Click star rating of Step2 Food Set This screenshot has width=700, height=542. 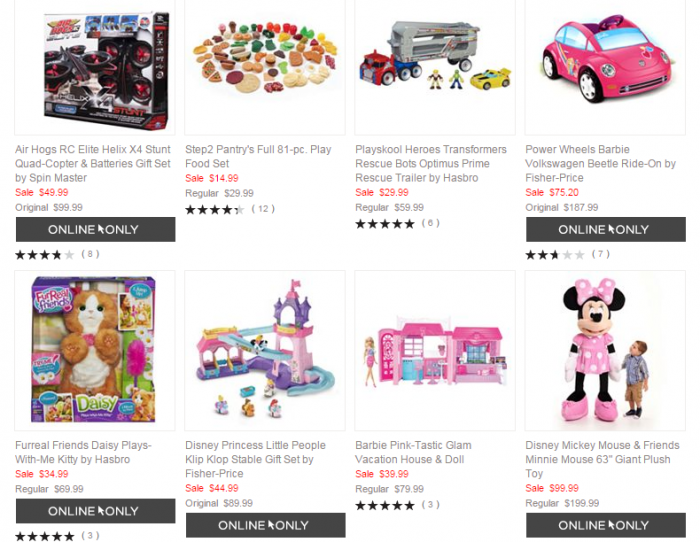click(x=215, y=209)
